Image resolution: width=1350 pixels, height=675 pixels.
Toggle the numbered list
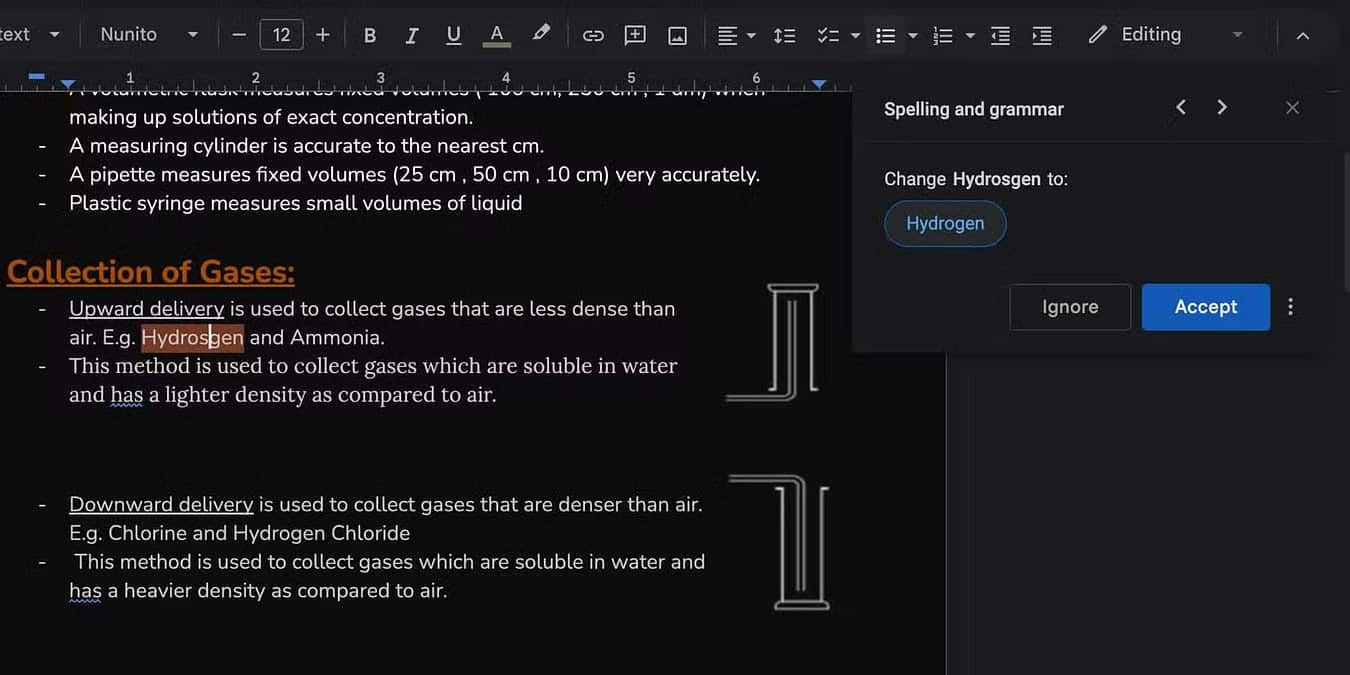tap(942, 35)
